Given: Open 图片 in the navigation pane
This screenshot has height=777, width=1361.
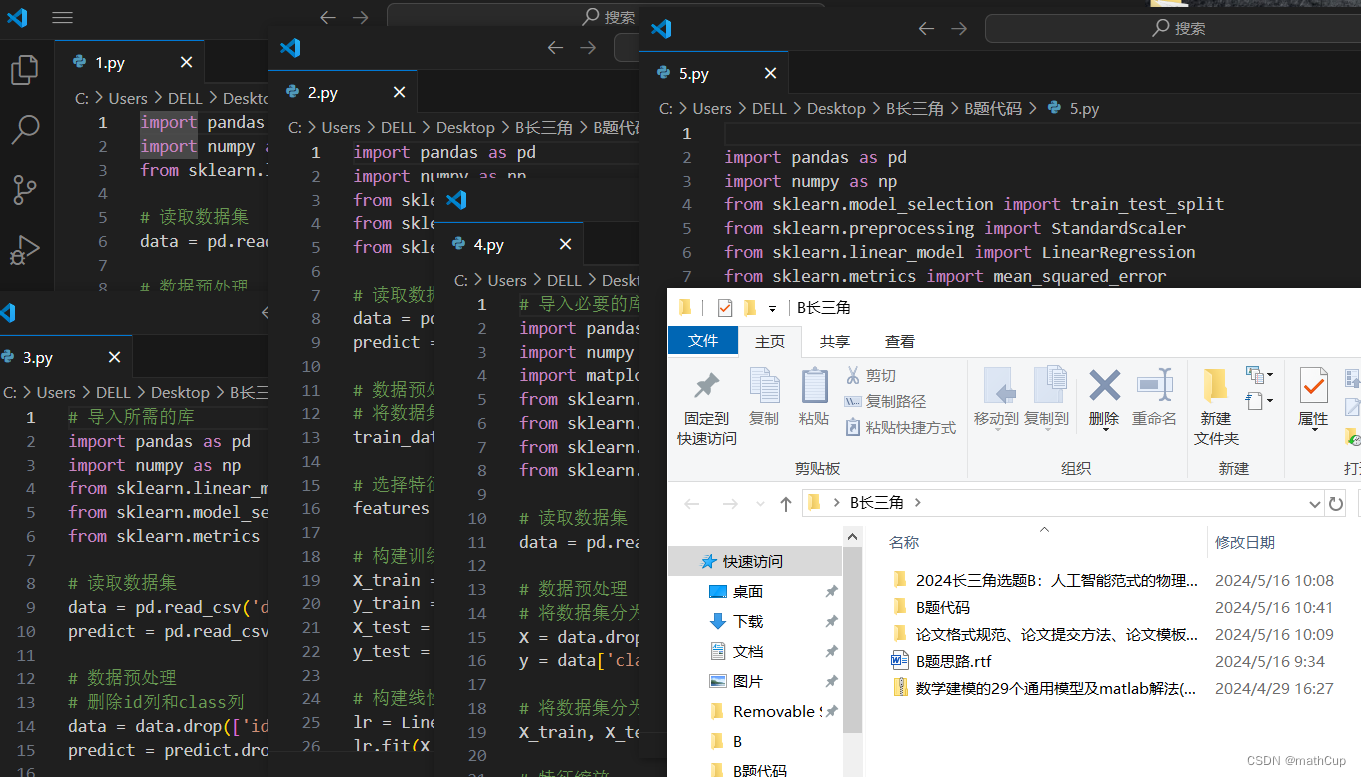Looking at the screenshot, I should point(748,681).
